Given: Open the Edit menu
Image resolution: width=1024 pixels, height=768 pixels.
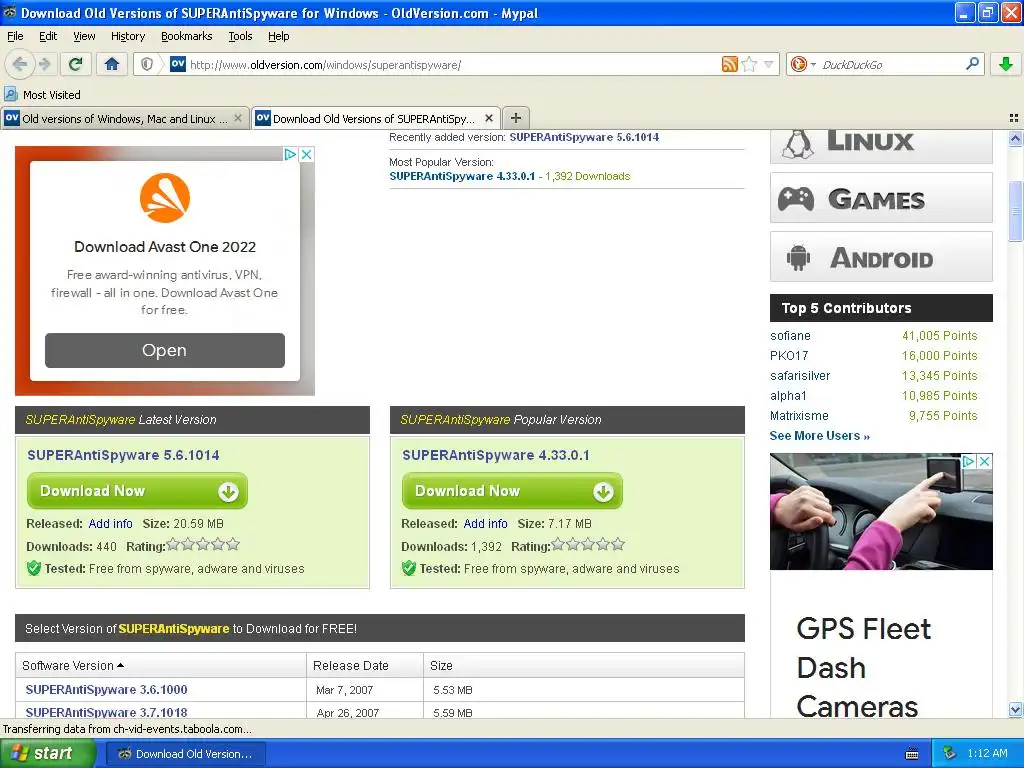Looking at the screenshot, I should click(48, 36).
